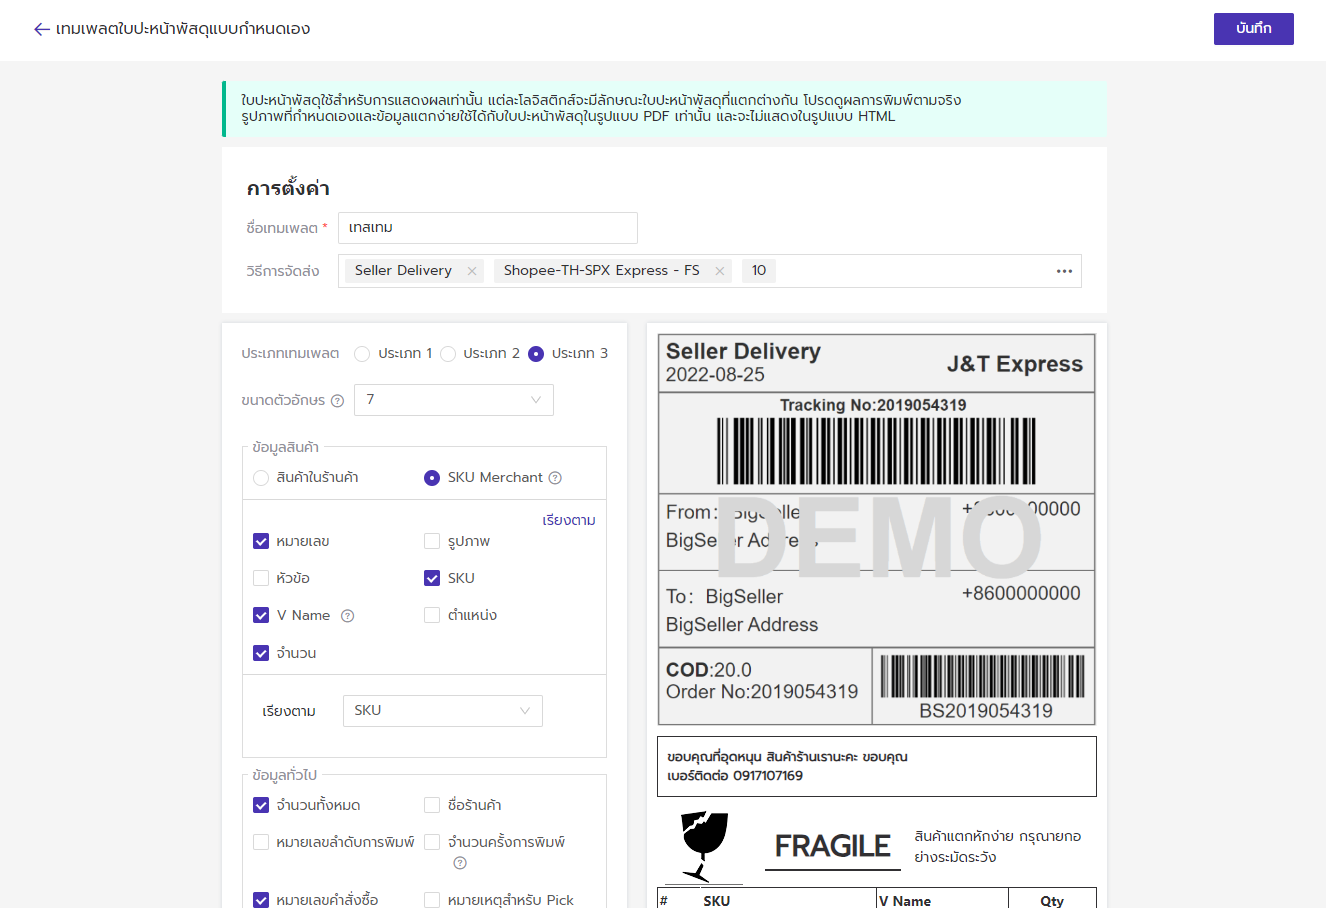The width and height of the screenshot is (1326, 908).
Task: Enable the รูปภาพ checkbox
Action: coord(432,541)
